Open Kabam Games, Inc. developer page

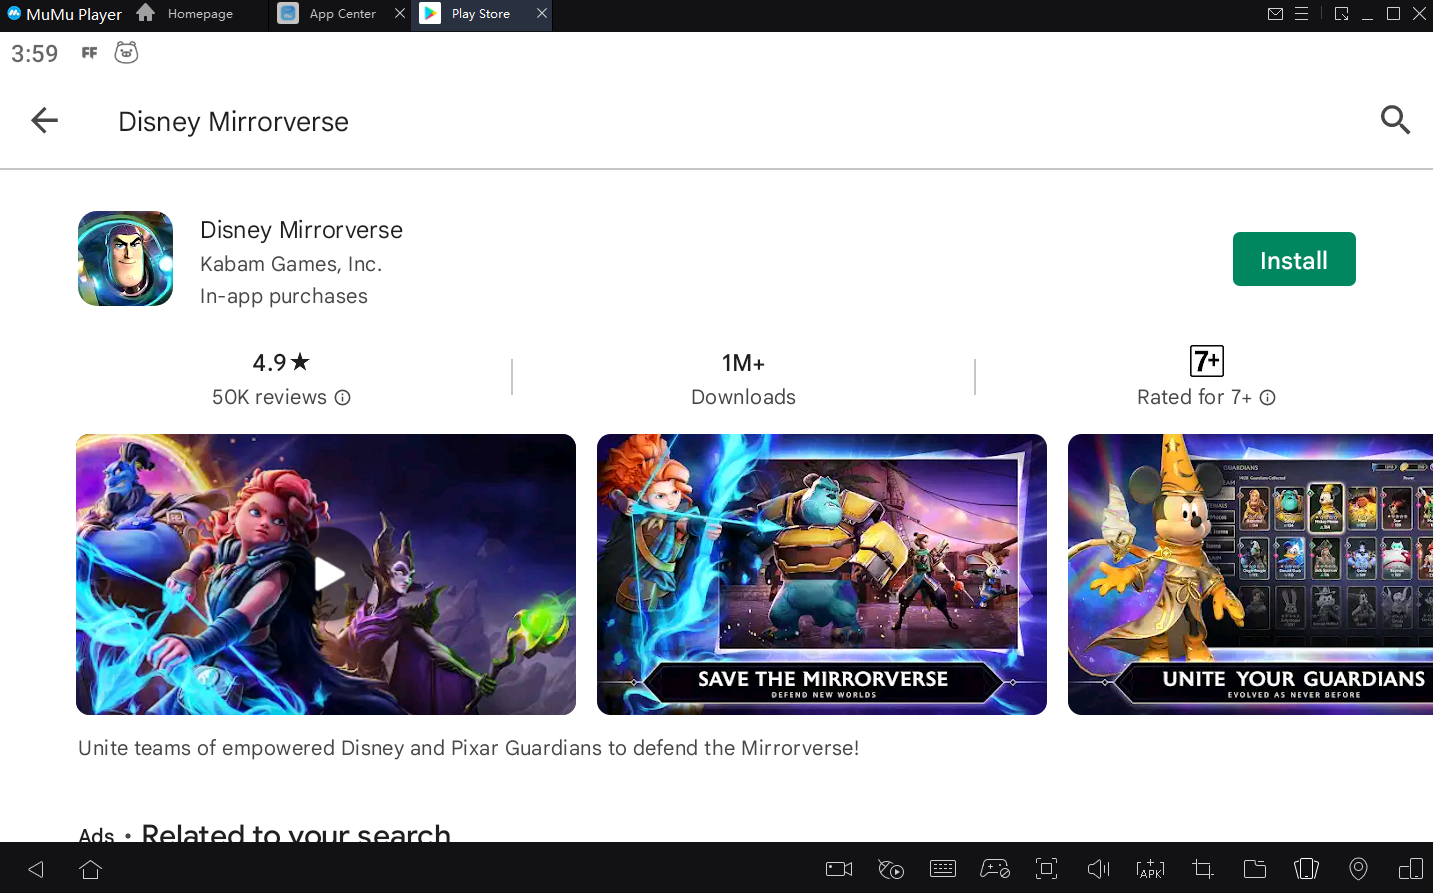pyautogui.click(x=291, y=264)
